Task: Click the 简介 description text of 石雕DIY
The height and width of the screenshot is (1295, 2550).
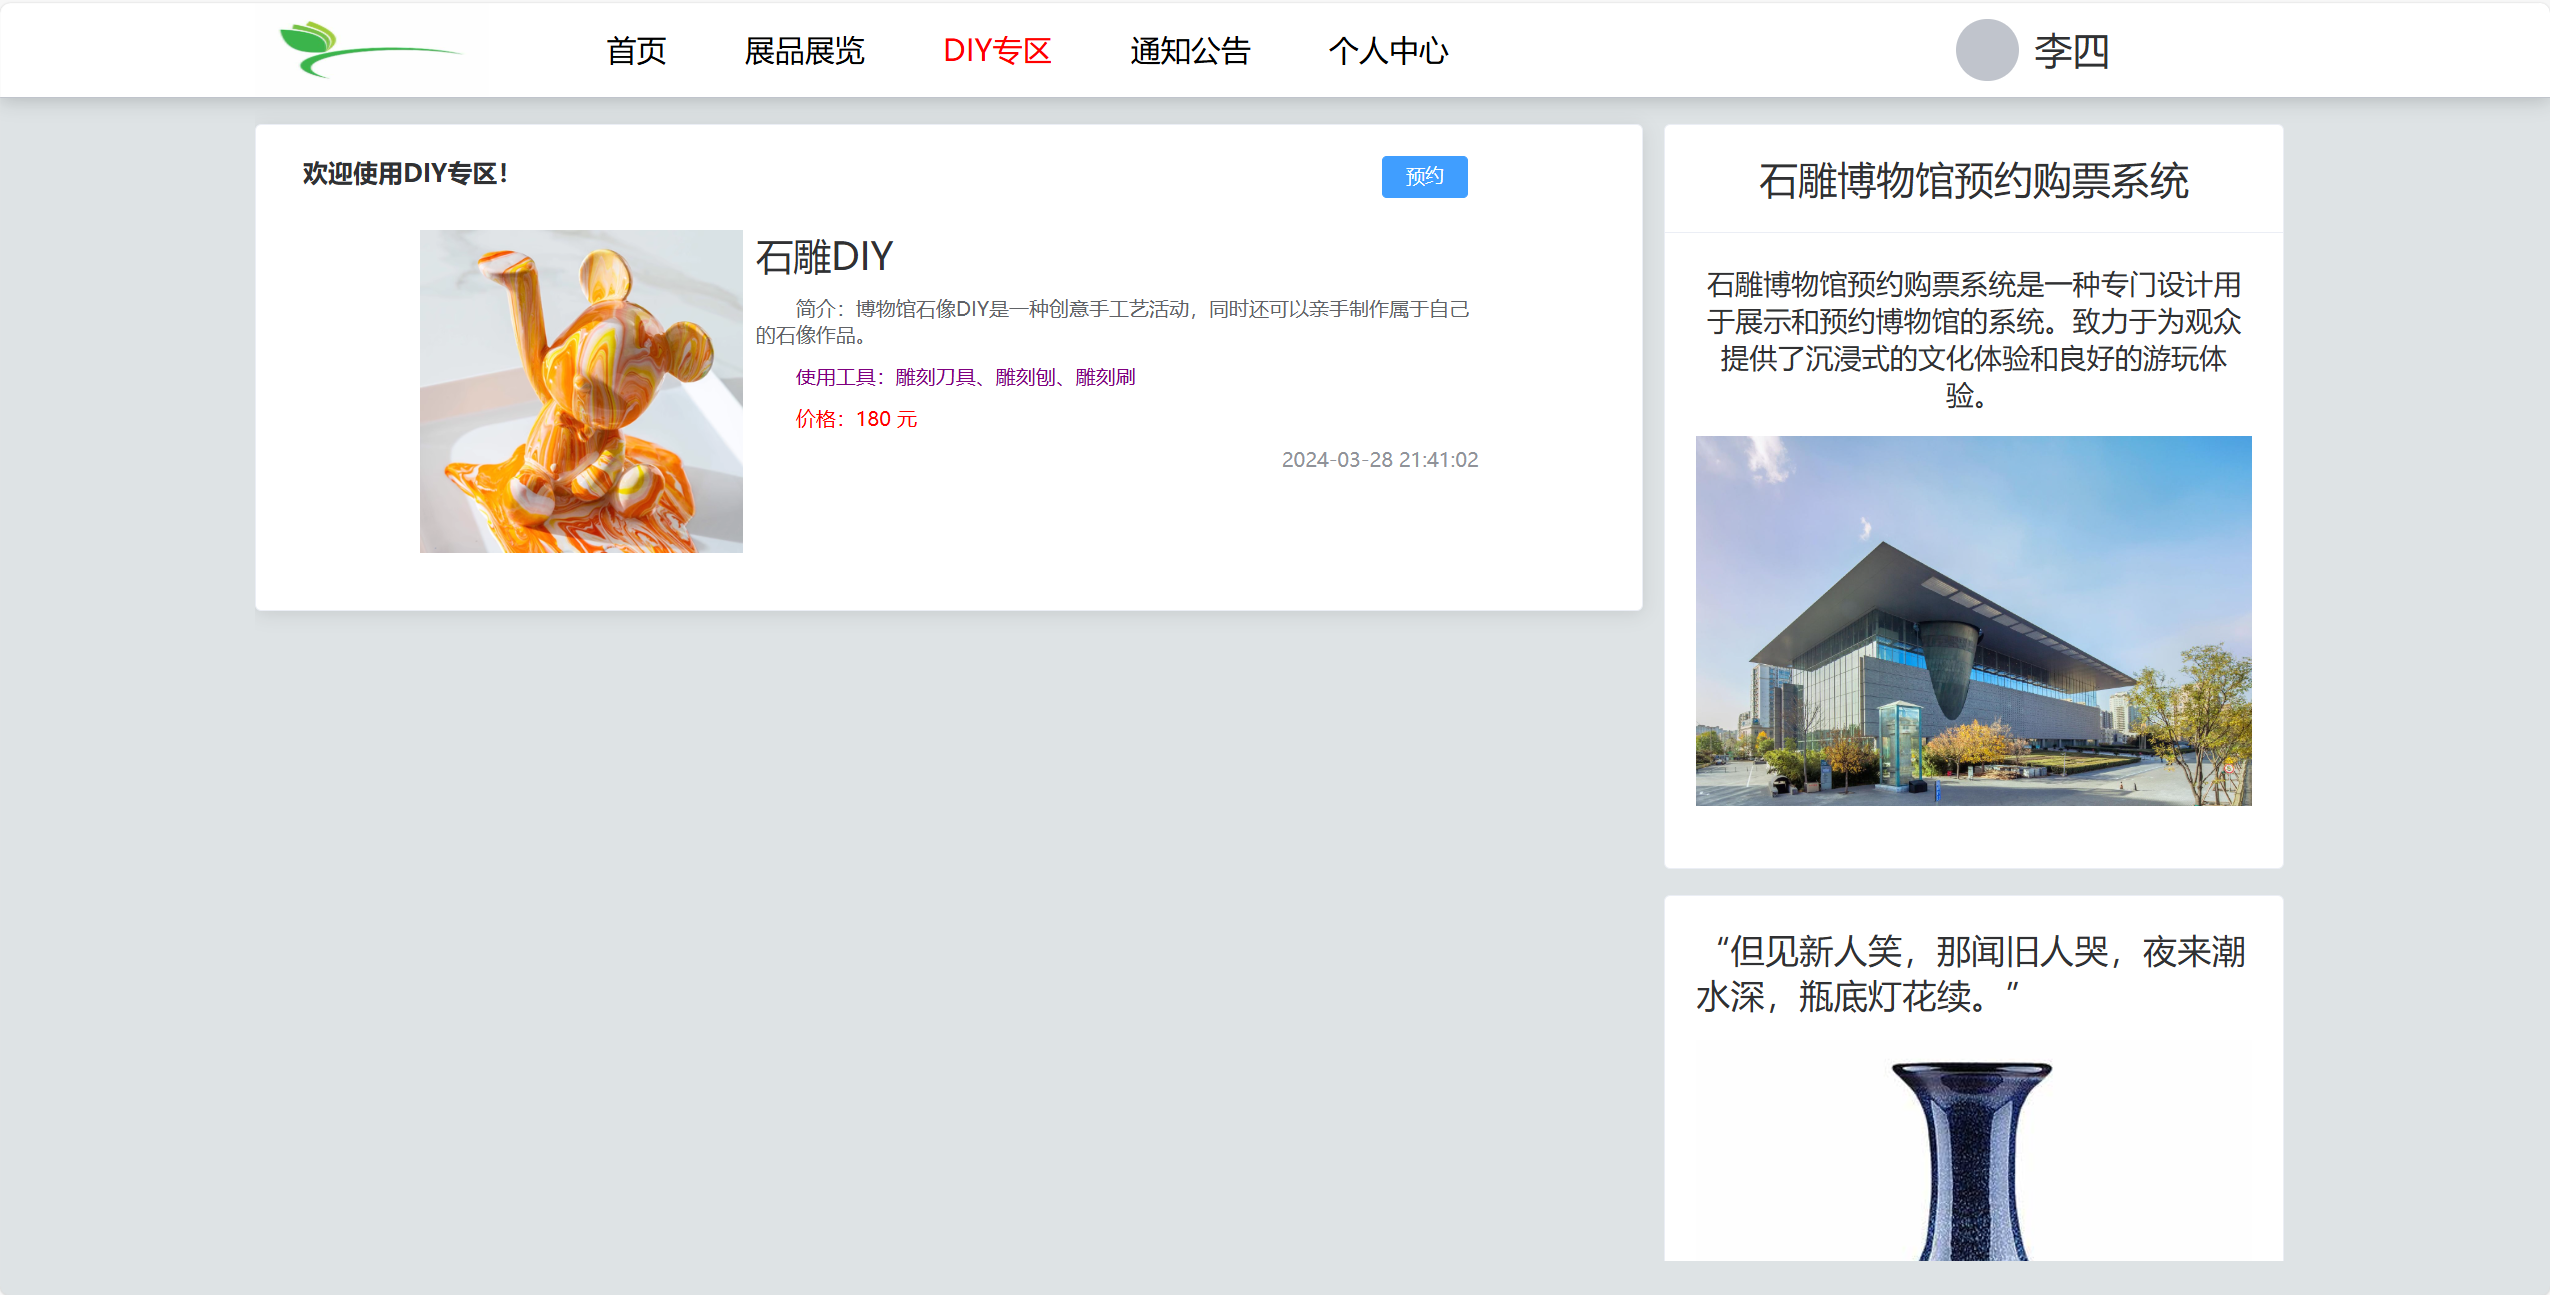Action: [1110, 321]
